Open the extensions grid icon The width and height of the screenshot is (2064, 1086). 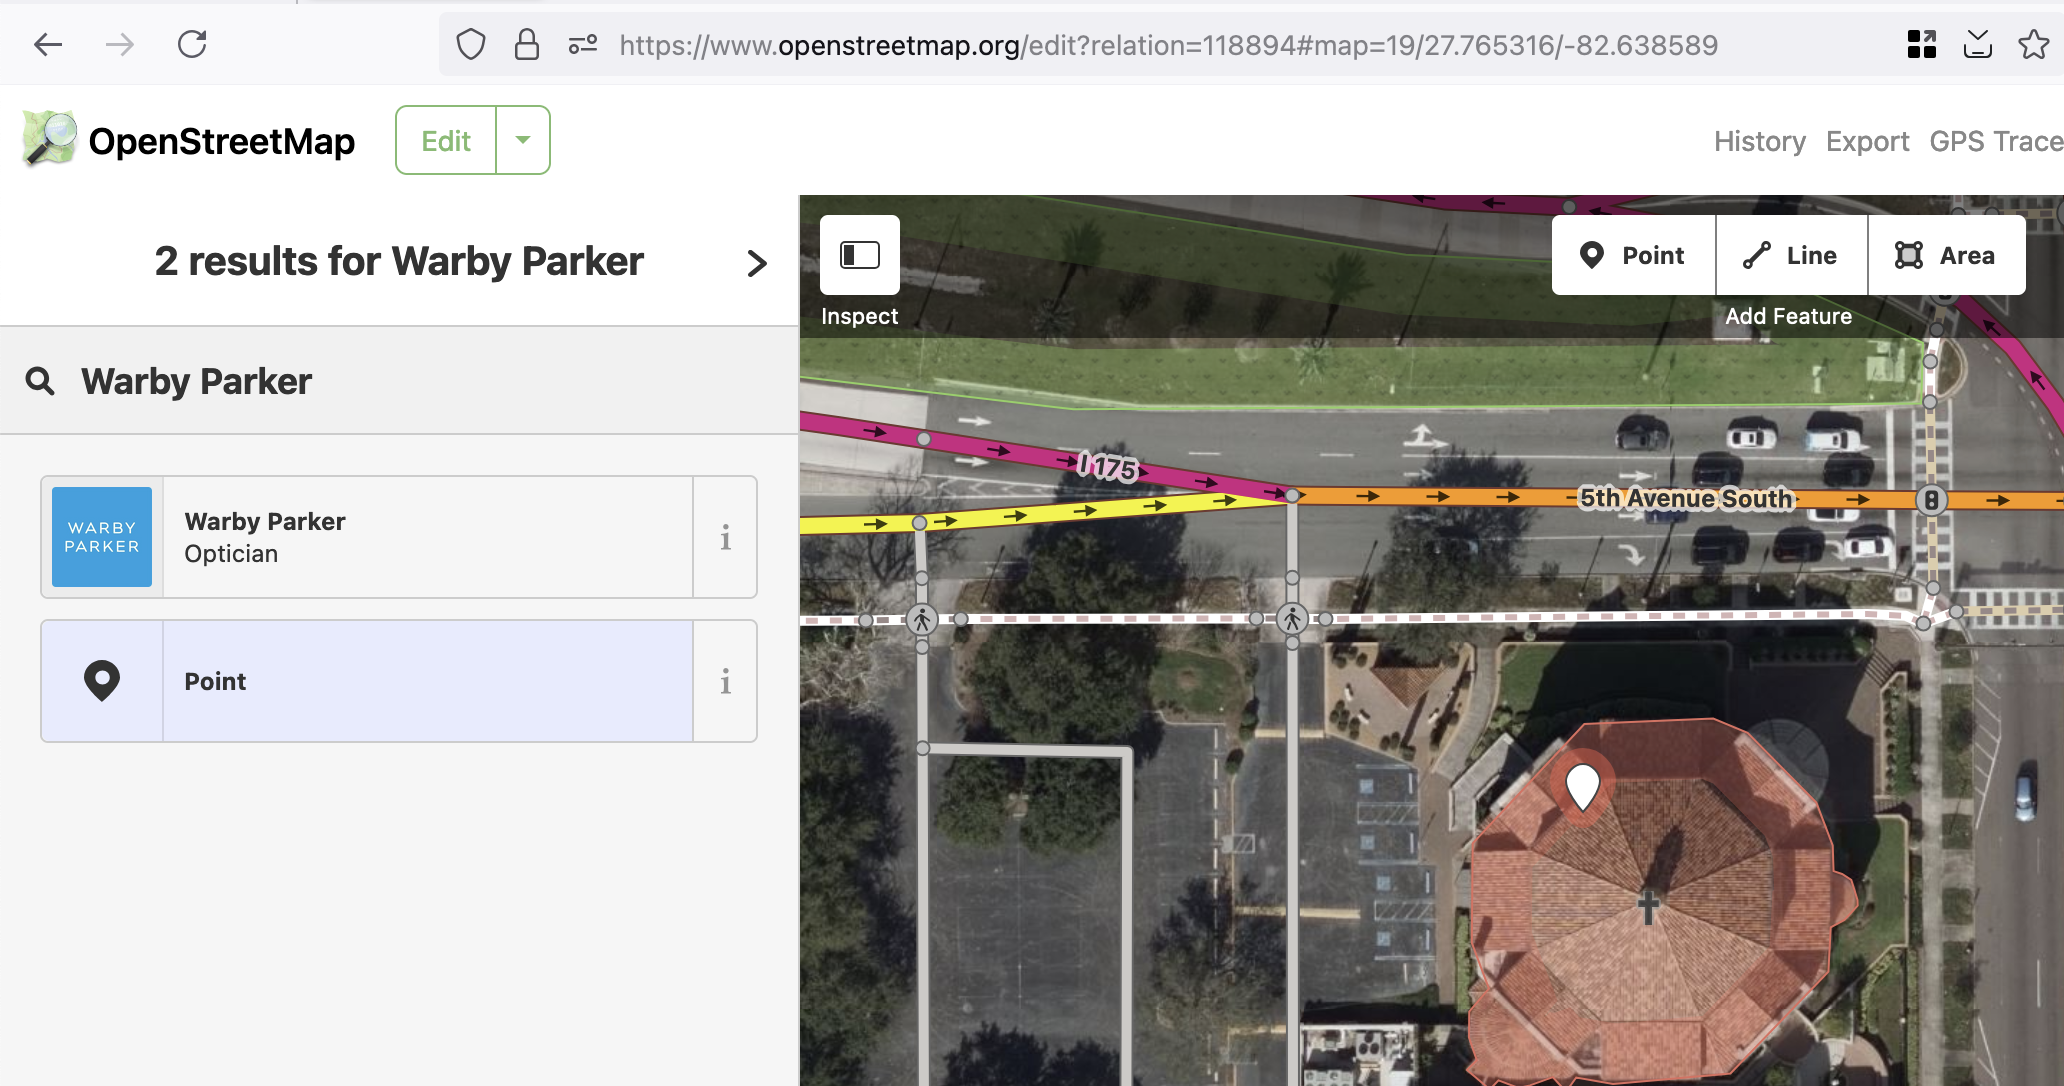pos(1921,44)
